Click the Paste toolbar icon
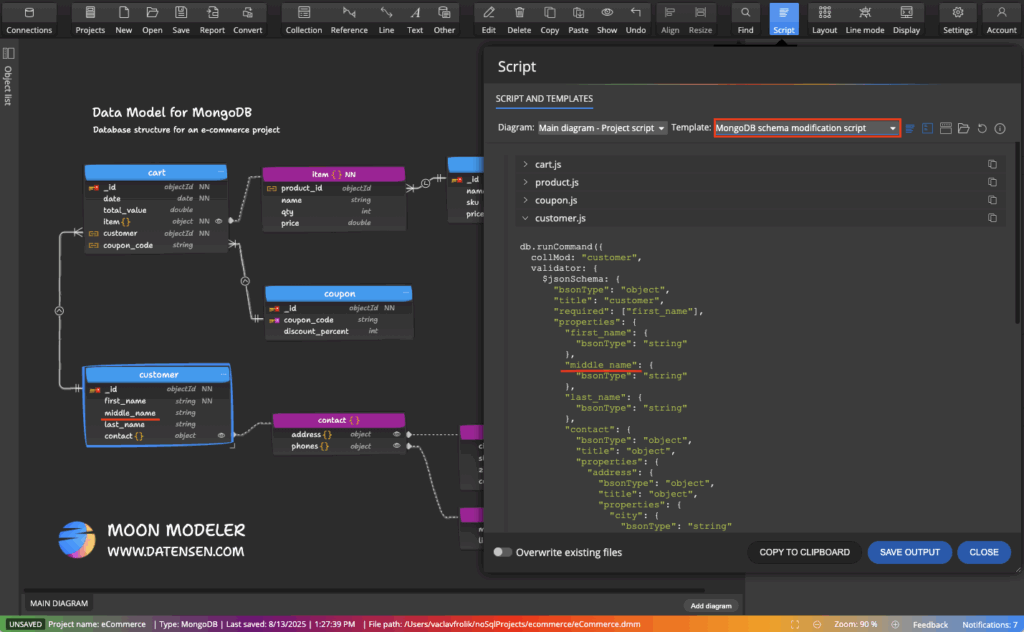 (578, 20)
